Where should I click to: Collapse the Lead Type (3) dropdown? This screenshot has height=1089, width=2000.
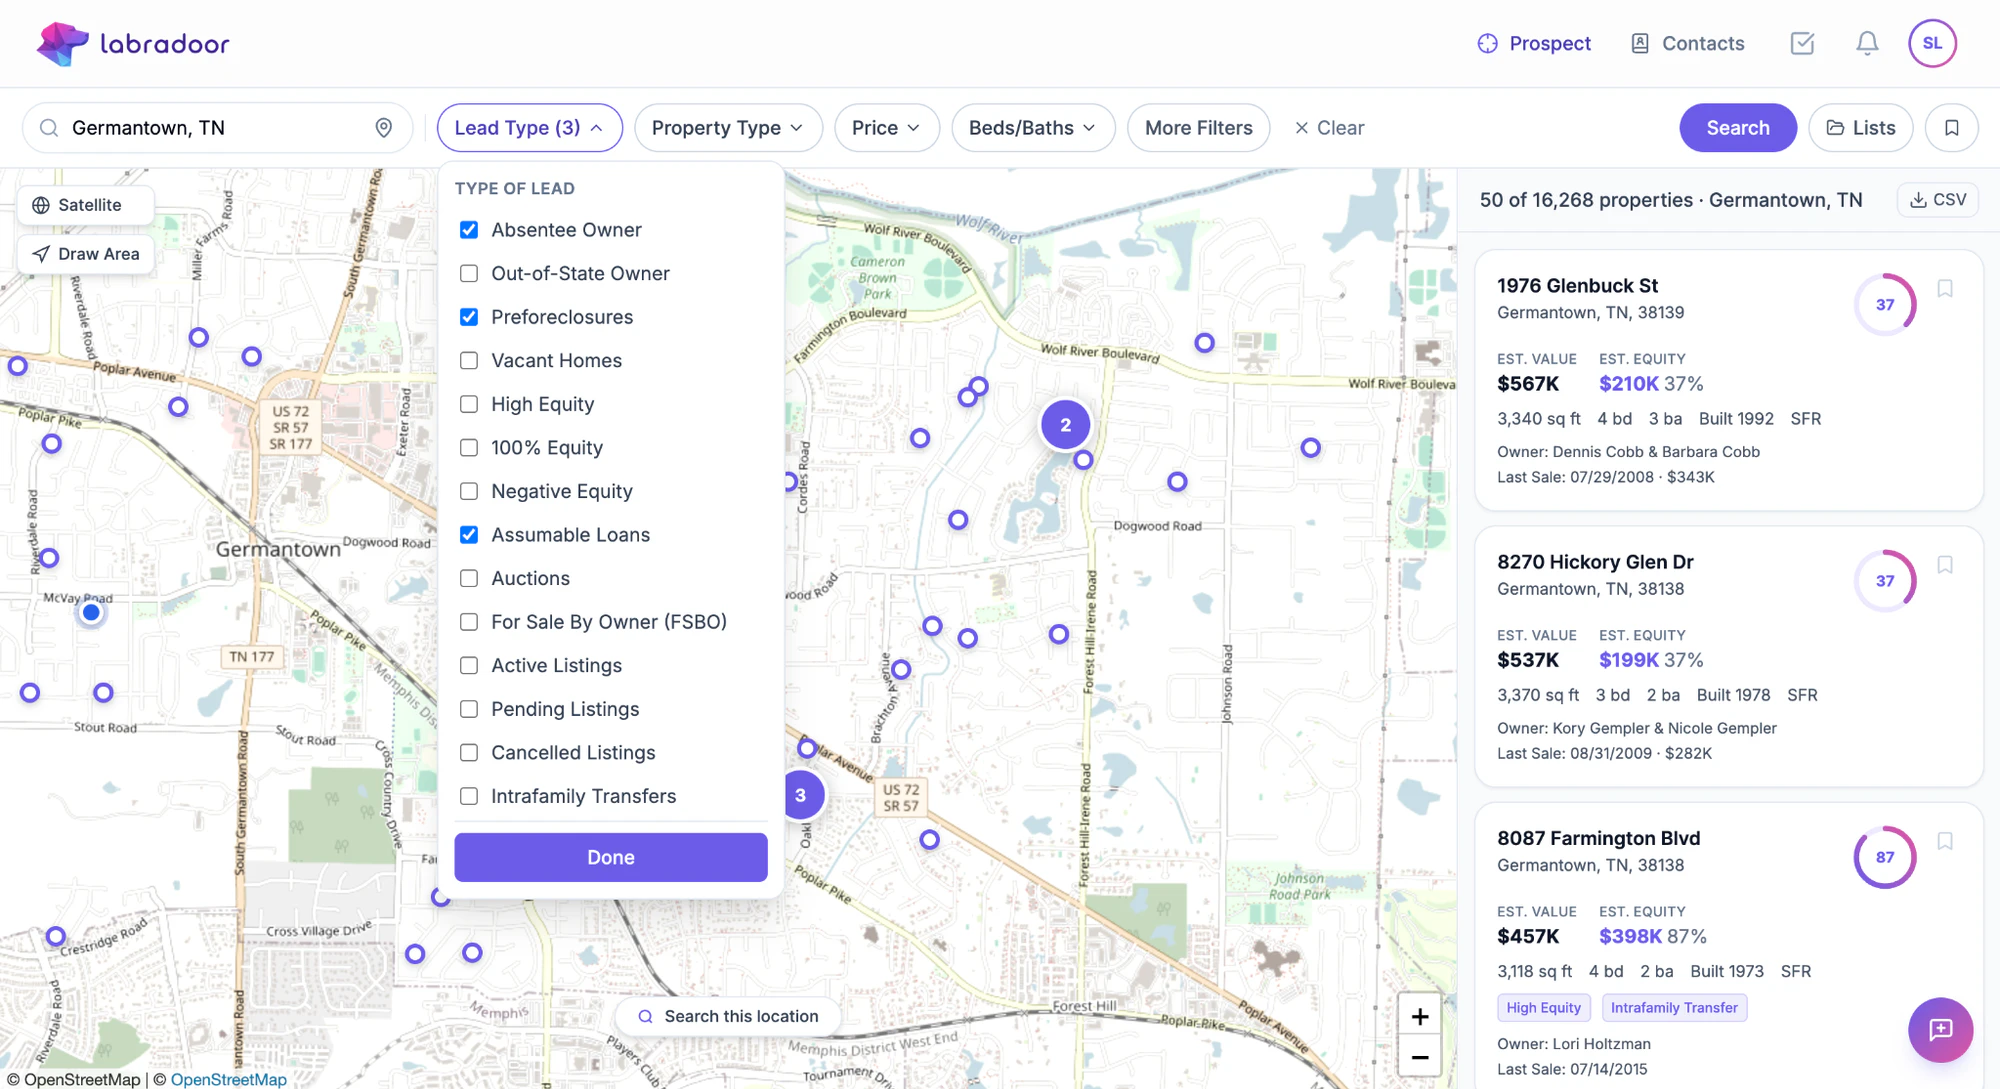(x=529, y=128)
